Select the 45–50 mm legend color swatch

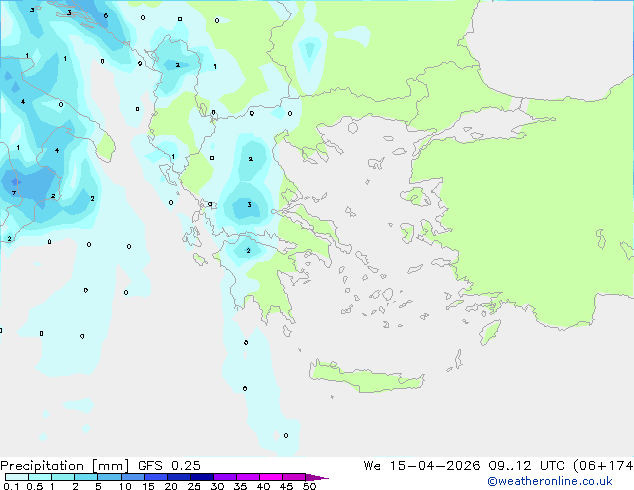coord(294,477)
